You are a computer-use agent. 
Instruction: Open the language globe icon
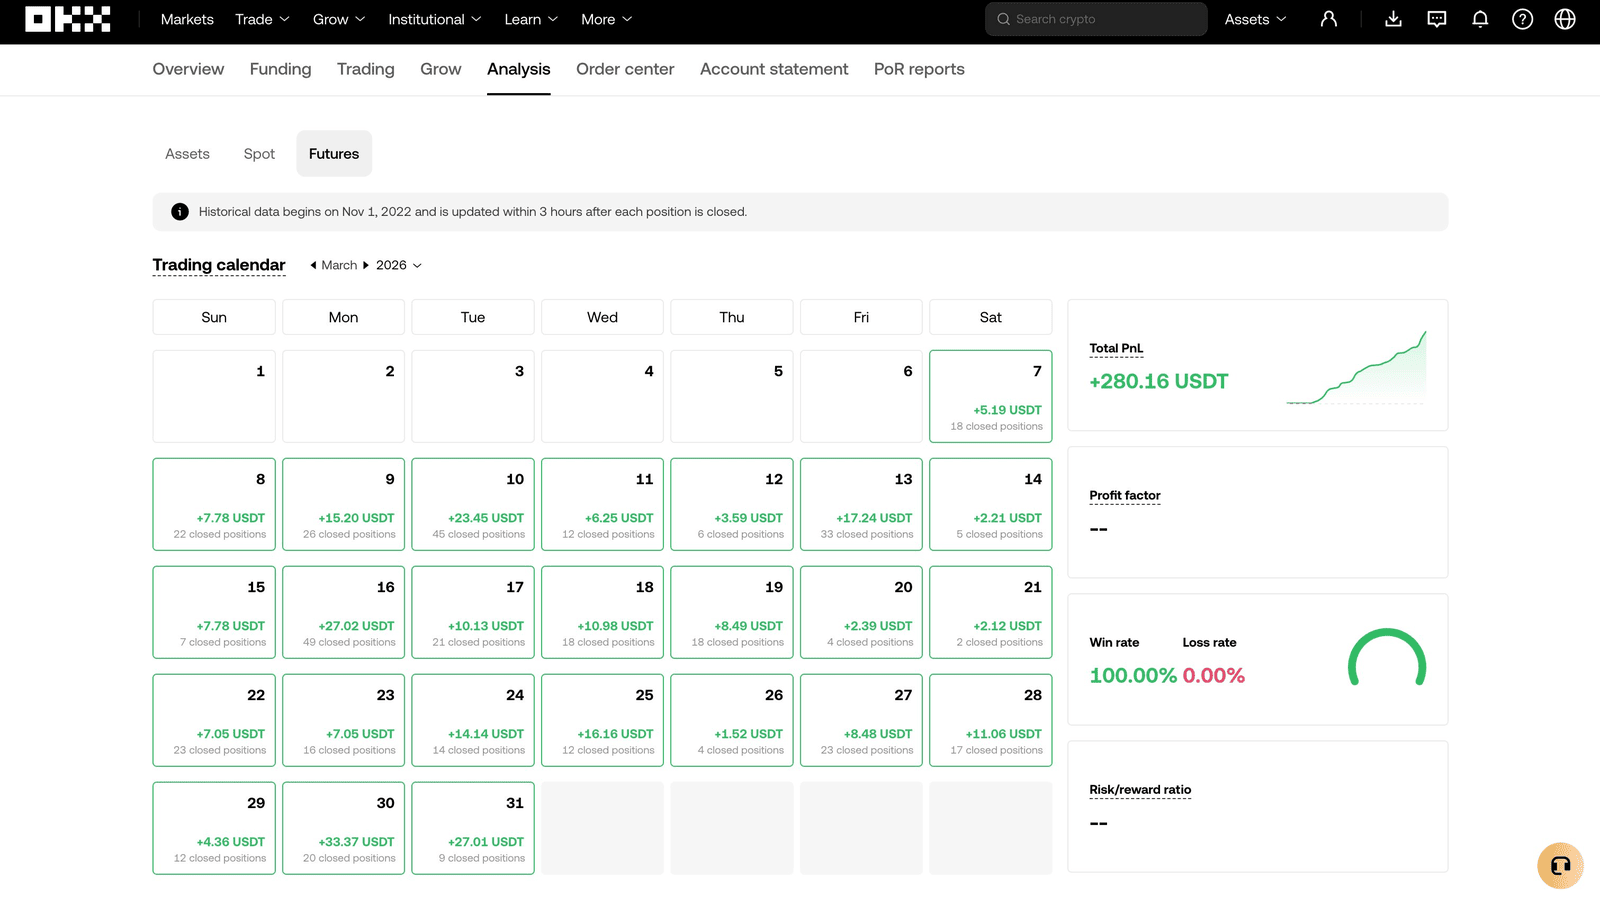1565,19
